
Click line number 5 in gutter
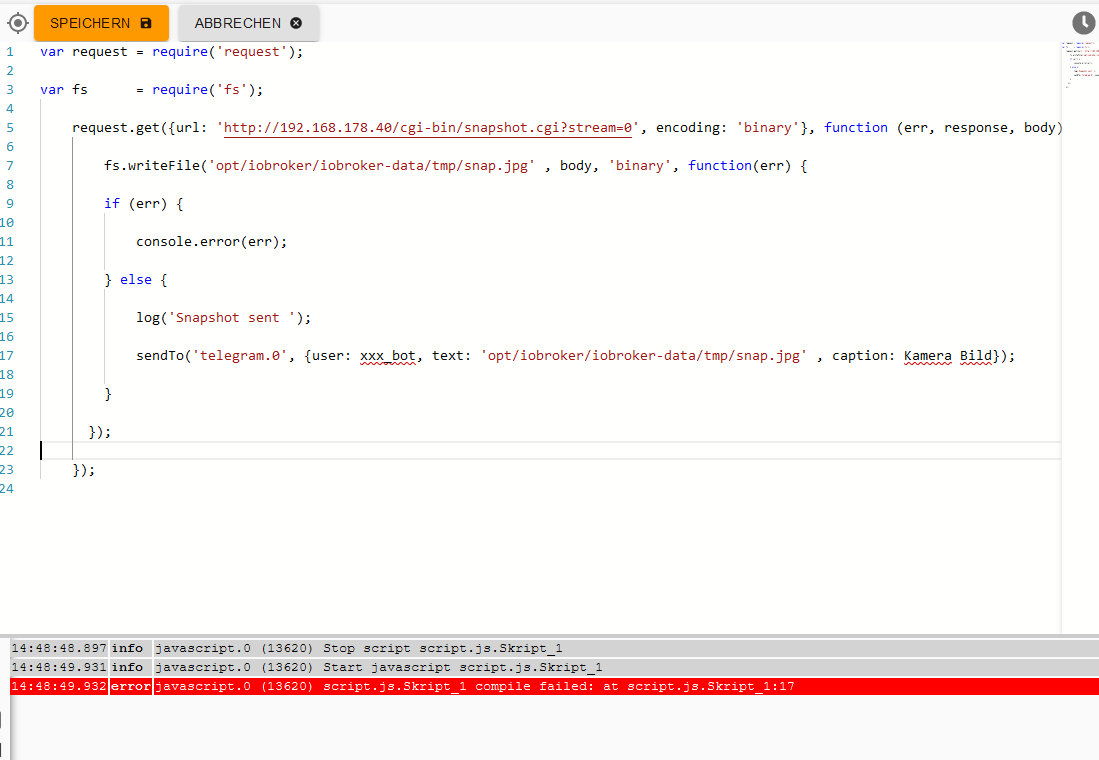click(10, 128)
